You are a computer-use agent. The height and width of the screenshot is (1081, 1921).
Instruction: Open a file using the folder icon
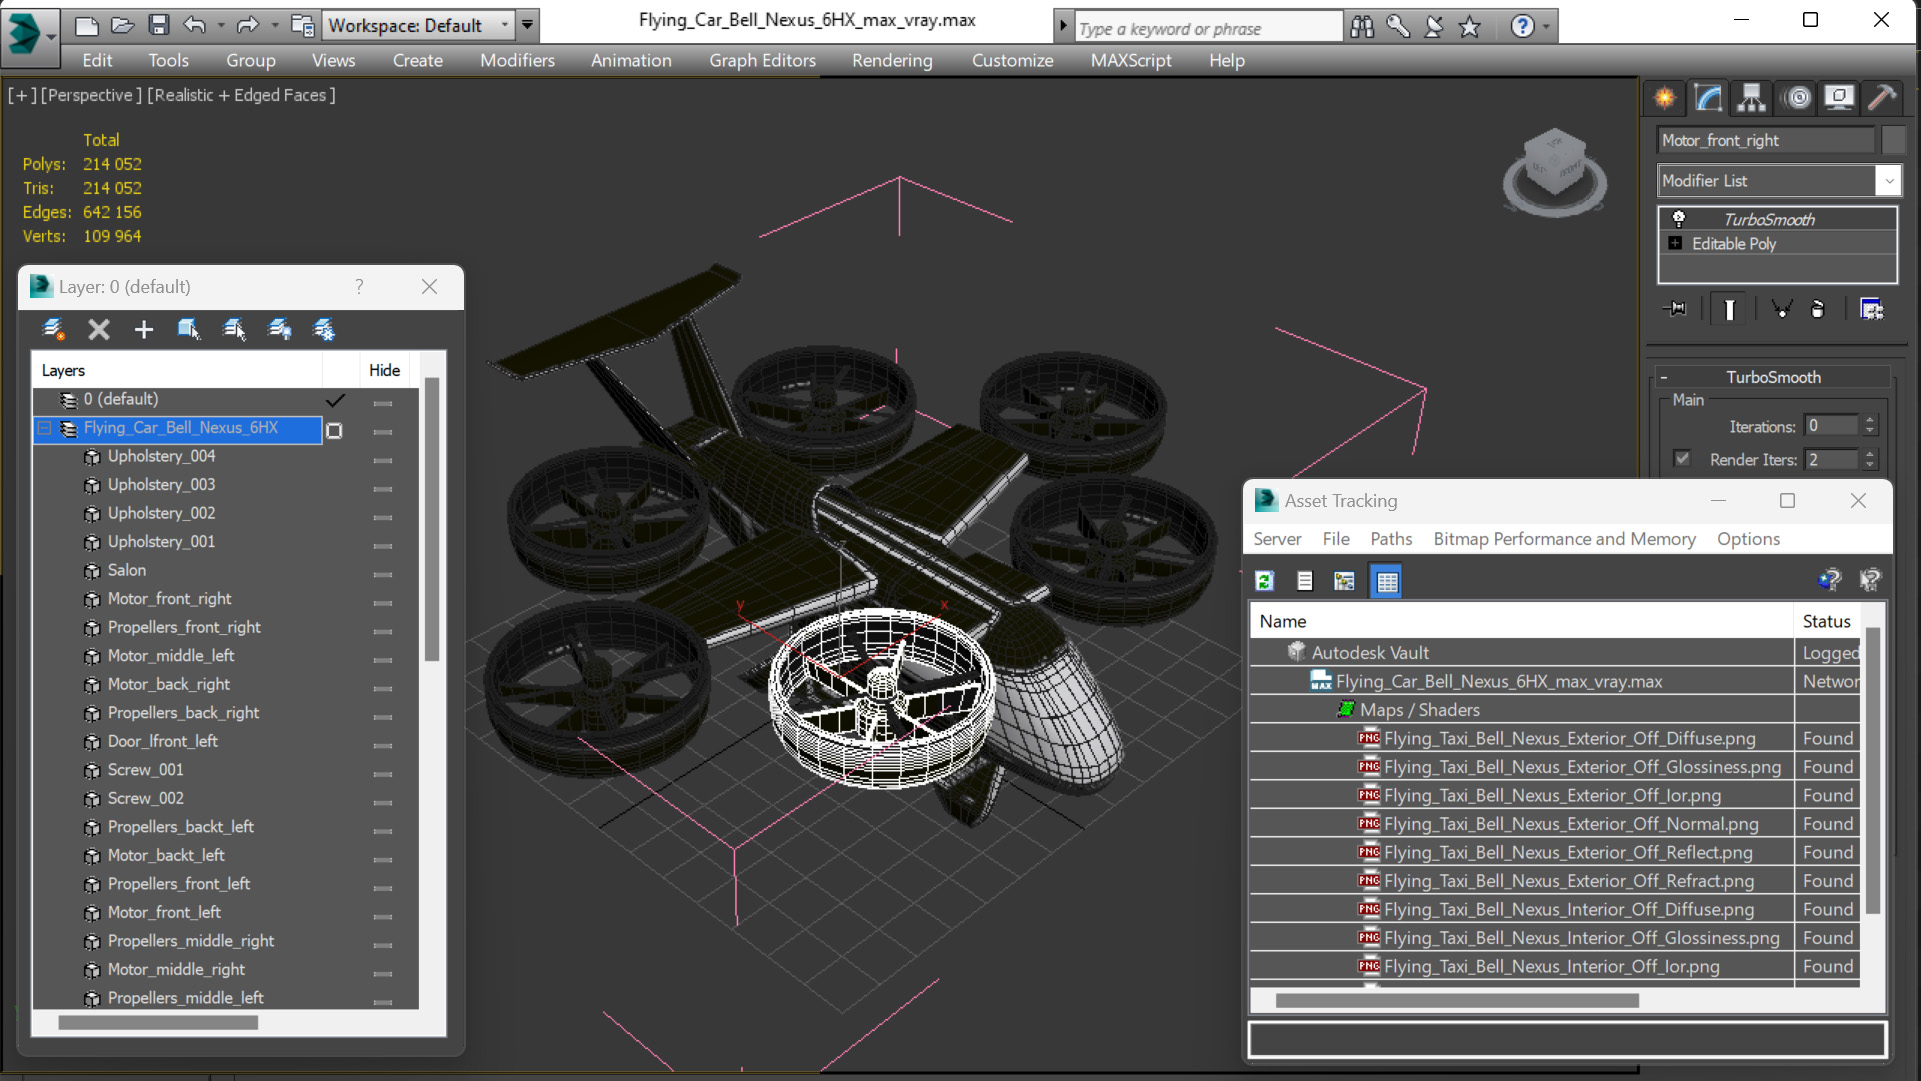(x=122, y=25)
